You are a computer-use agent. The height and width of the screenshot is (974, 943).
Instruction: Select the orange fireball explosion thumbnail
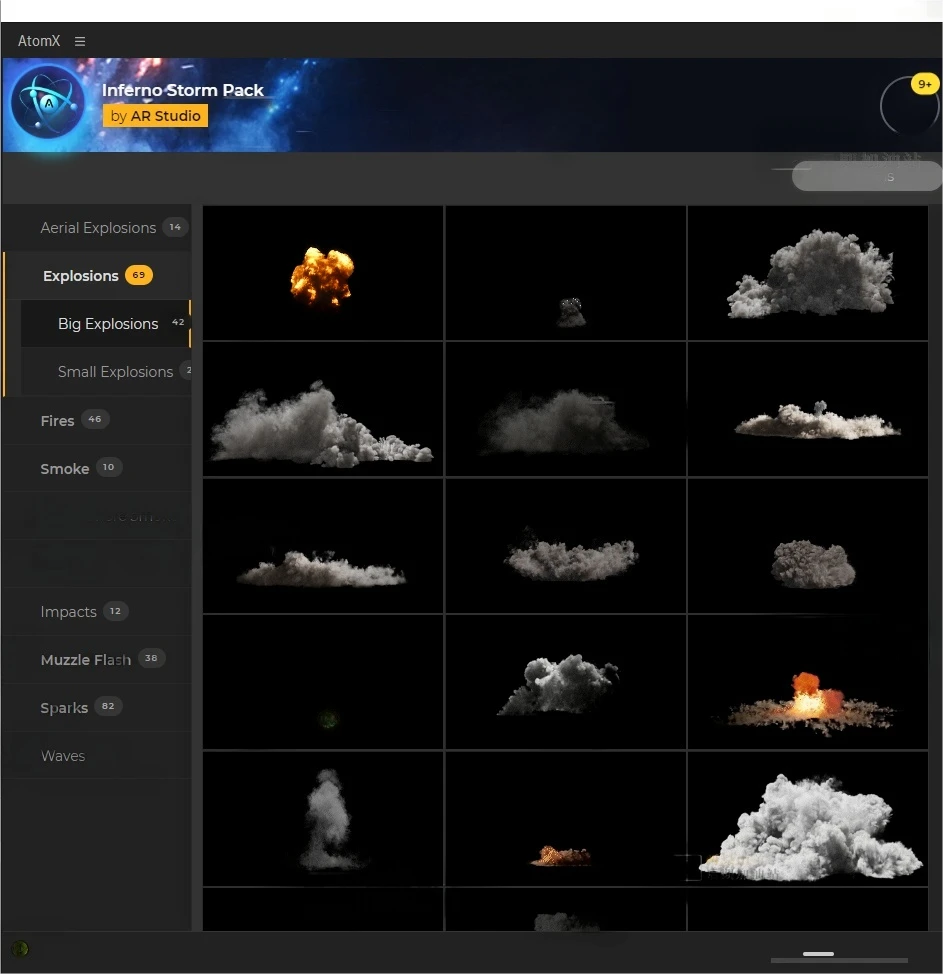322,274
